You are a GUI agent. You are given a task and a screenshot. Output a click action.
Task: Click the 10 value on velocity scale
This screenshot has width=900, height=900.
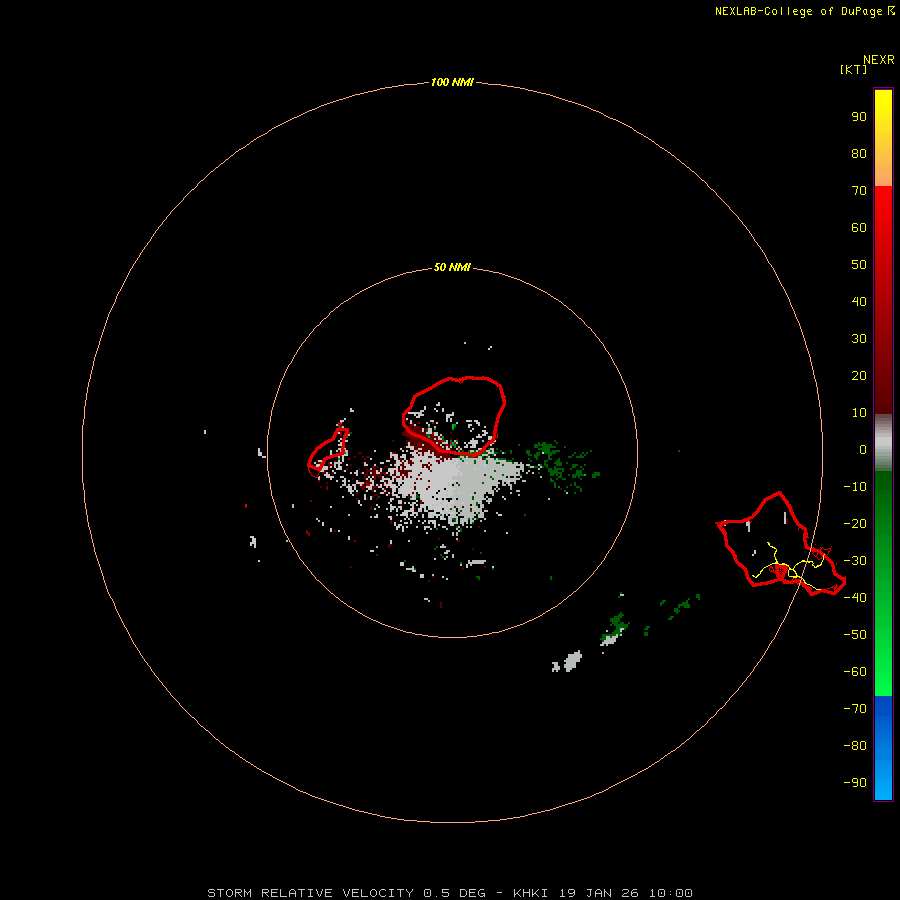tap(859, 413)
